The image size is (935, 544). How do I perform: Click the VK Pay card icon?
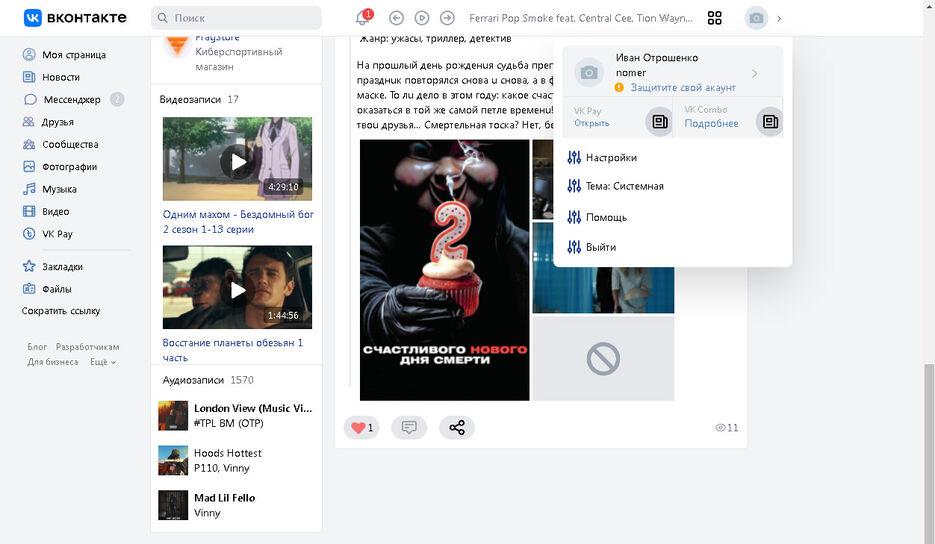tap(659, 122)
